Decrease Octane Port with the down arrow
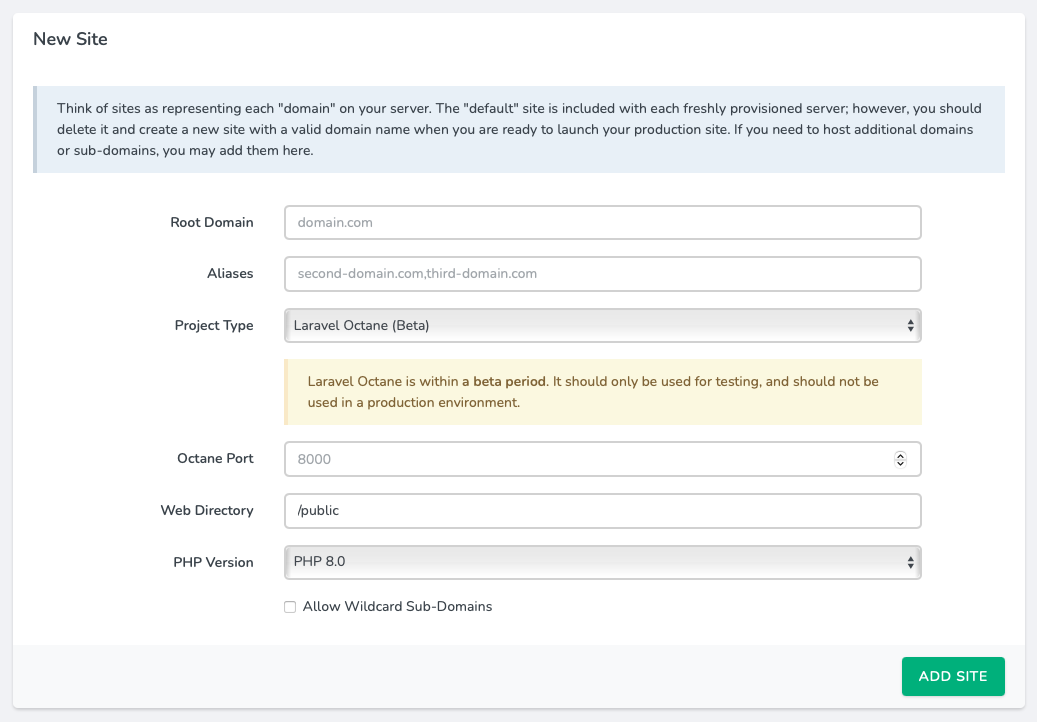This screenshot has width=1037, height=722. click(900, 464)
